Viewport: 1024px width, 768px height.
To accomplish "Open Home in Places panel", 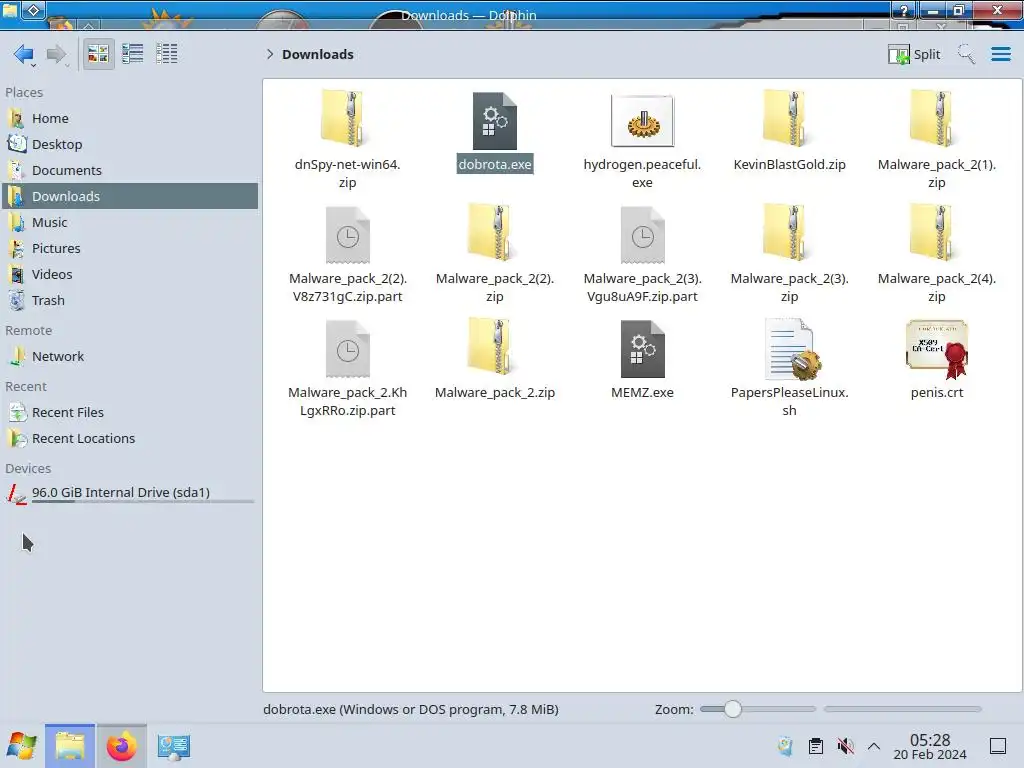I will click(x=130, y=118).
